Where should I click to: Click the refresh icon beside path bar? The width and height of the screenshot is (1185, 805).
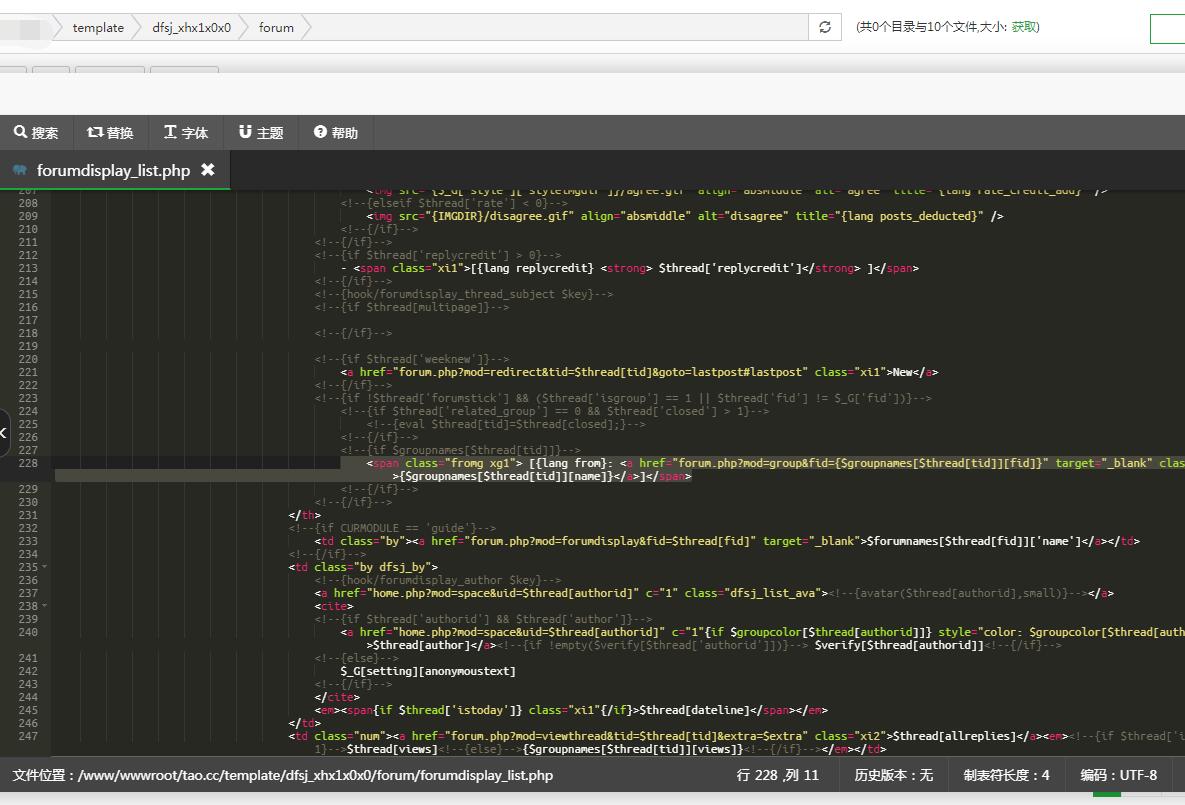point(824,27)
